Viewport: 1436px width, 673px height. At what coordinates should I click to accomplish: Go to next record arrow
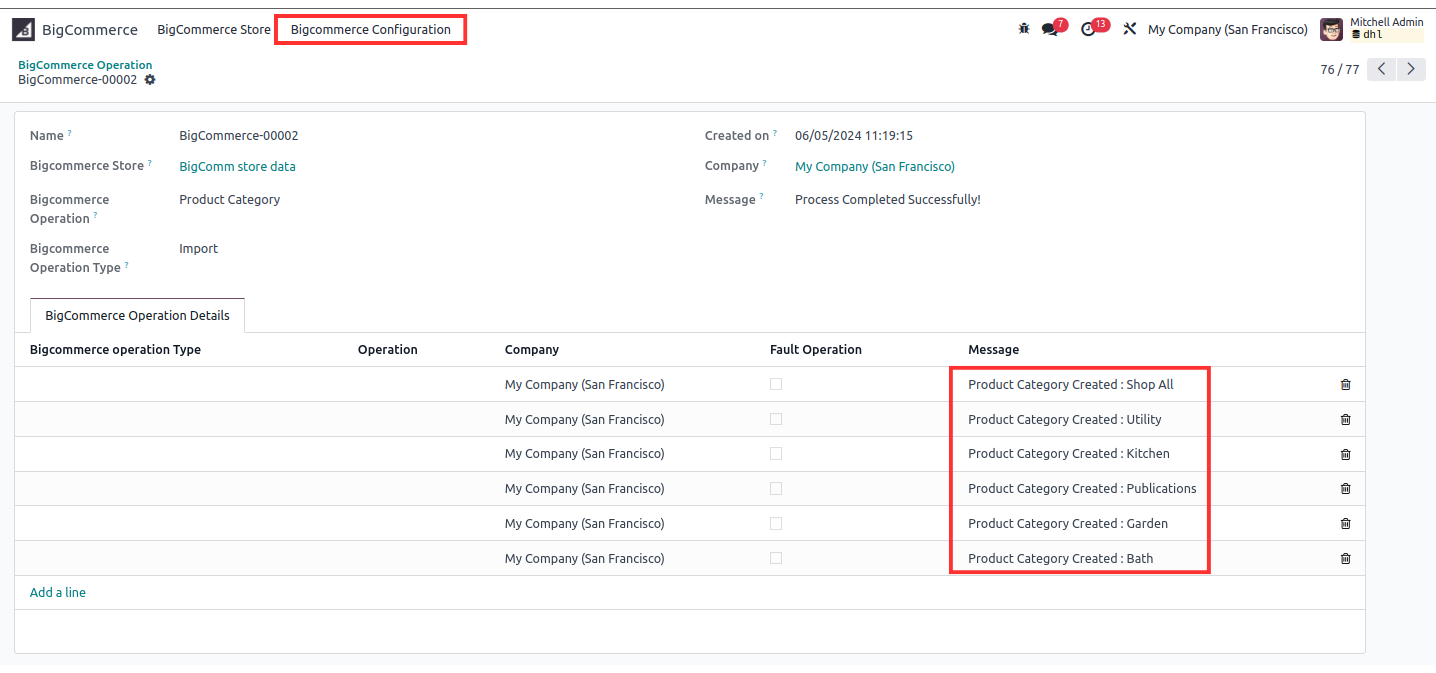1411,69
